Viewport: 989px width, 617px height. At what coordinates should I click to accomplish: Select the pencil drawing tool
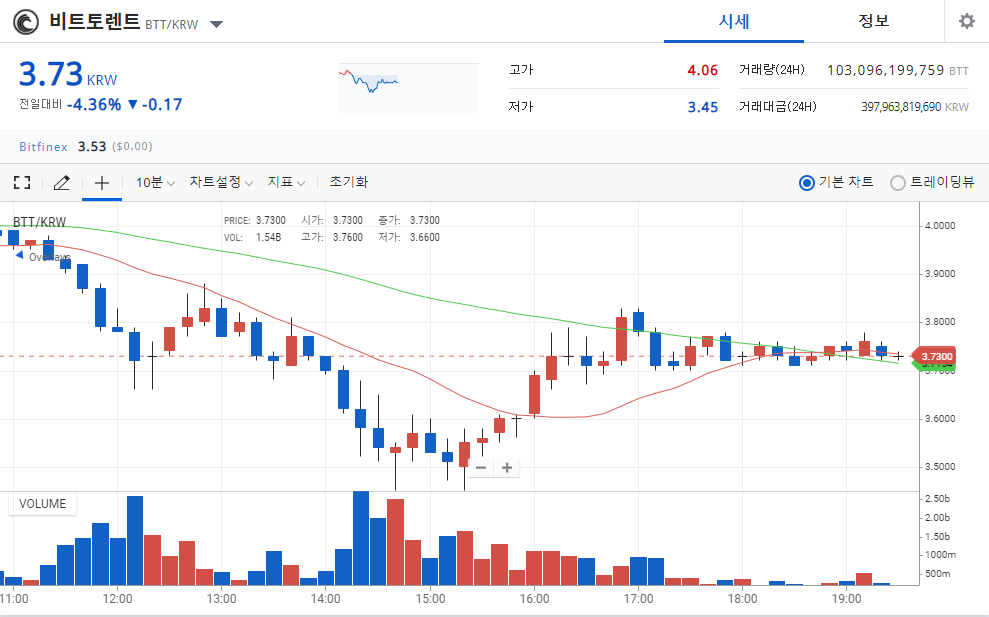pyautogui.click(x=61, y=182)
